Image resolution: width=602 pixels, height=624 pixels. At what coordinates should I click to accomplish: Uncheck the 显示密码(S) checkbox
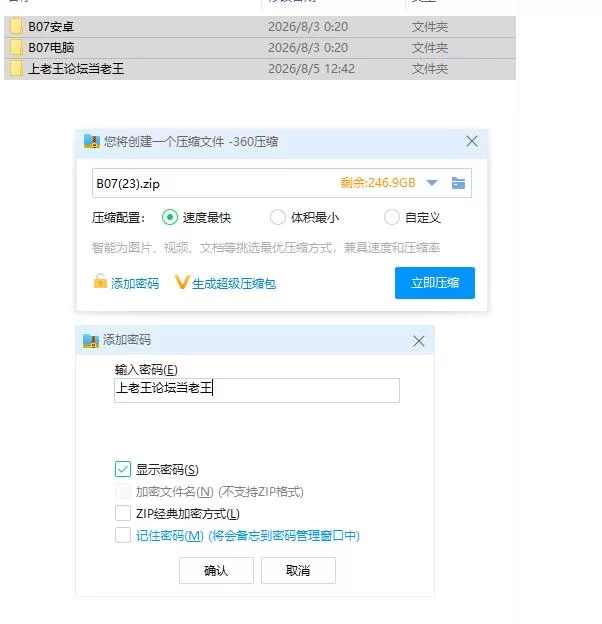pyautogui.click(x=123, y=469)
